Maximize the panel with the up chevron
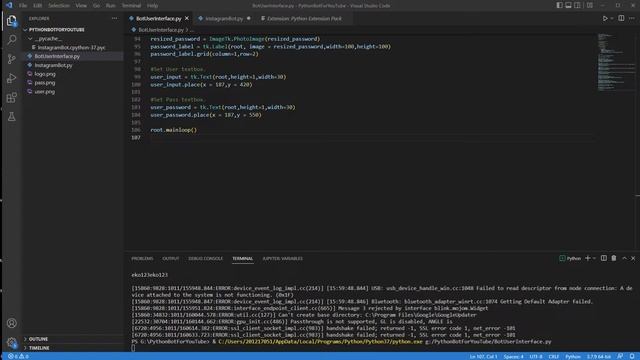The width and height of the screenshot is (640, 360). pos(624,258)
